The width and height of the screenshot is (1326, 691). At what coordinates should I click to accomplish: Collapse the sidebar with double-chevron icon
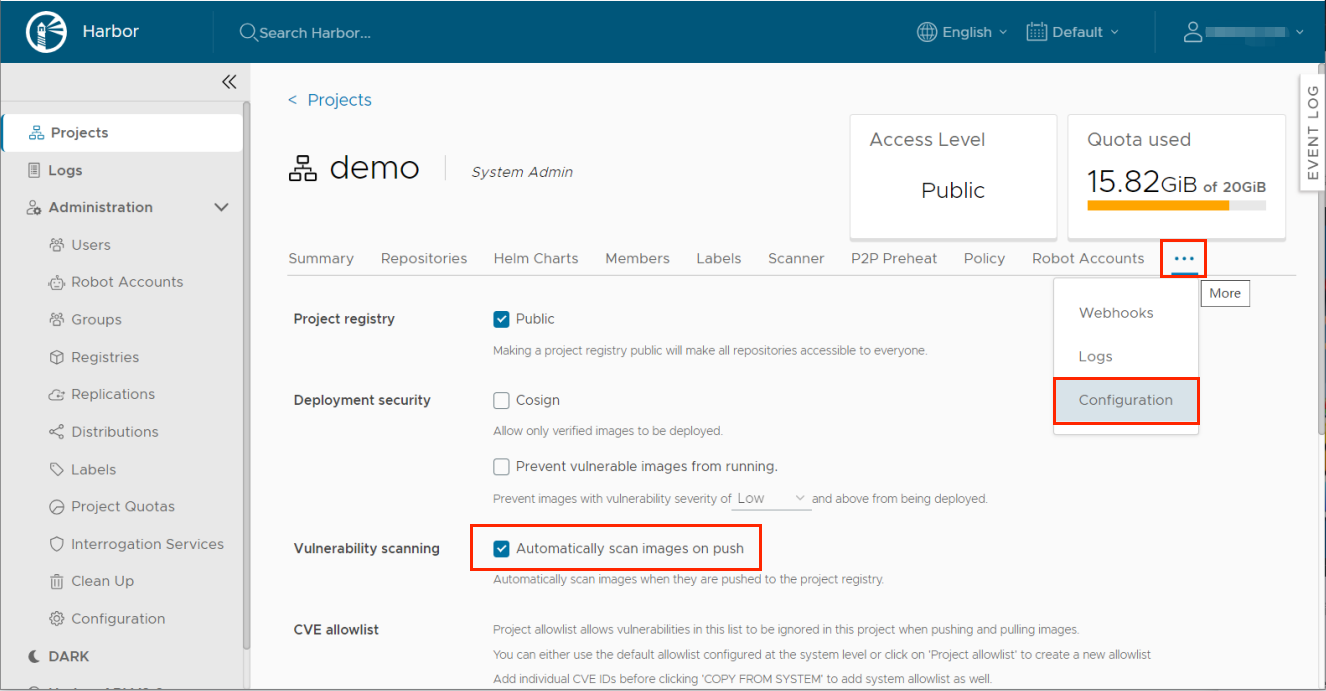(x=229, y=82)
